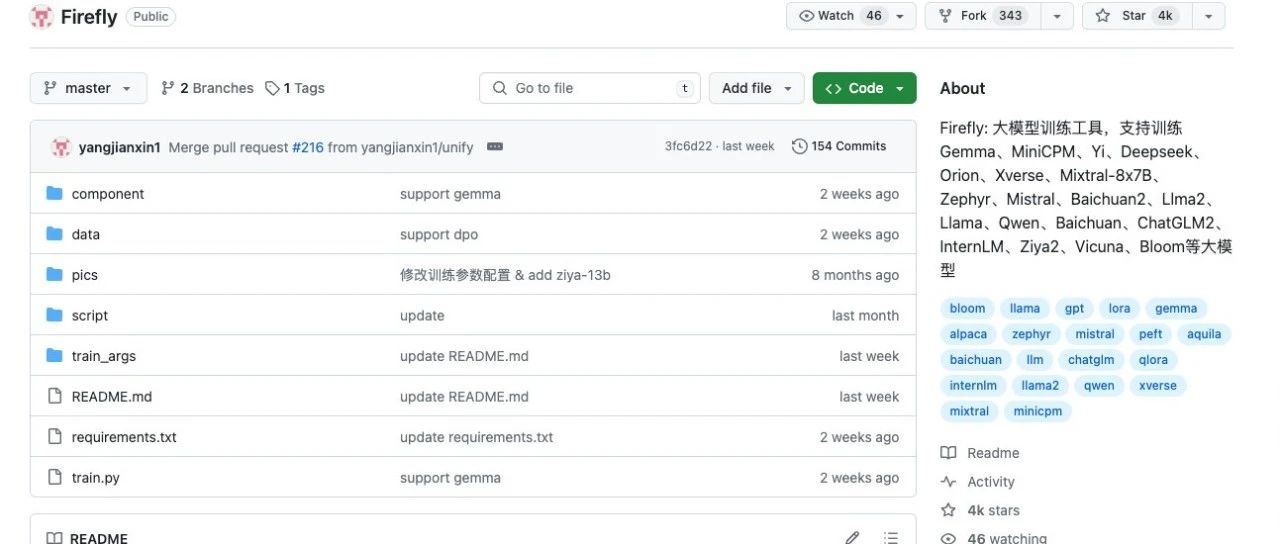Open the Add file dropdown
Viewport: 1280px width, 544px height.
757,88
